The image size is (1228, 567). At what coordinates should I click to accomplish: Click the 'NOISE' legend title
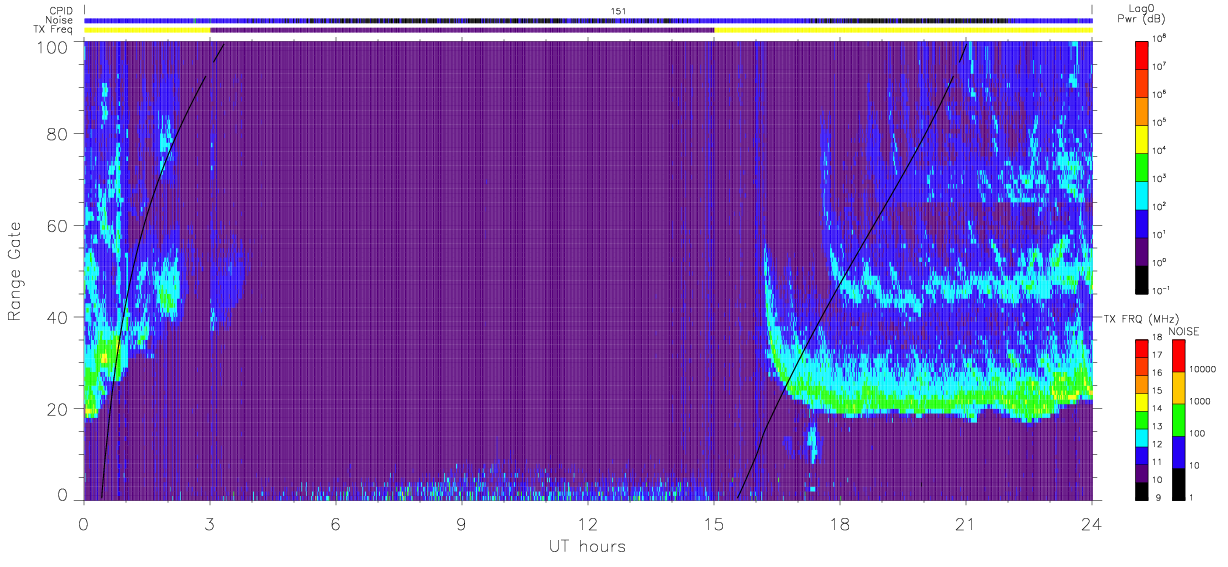point(1182,330)
